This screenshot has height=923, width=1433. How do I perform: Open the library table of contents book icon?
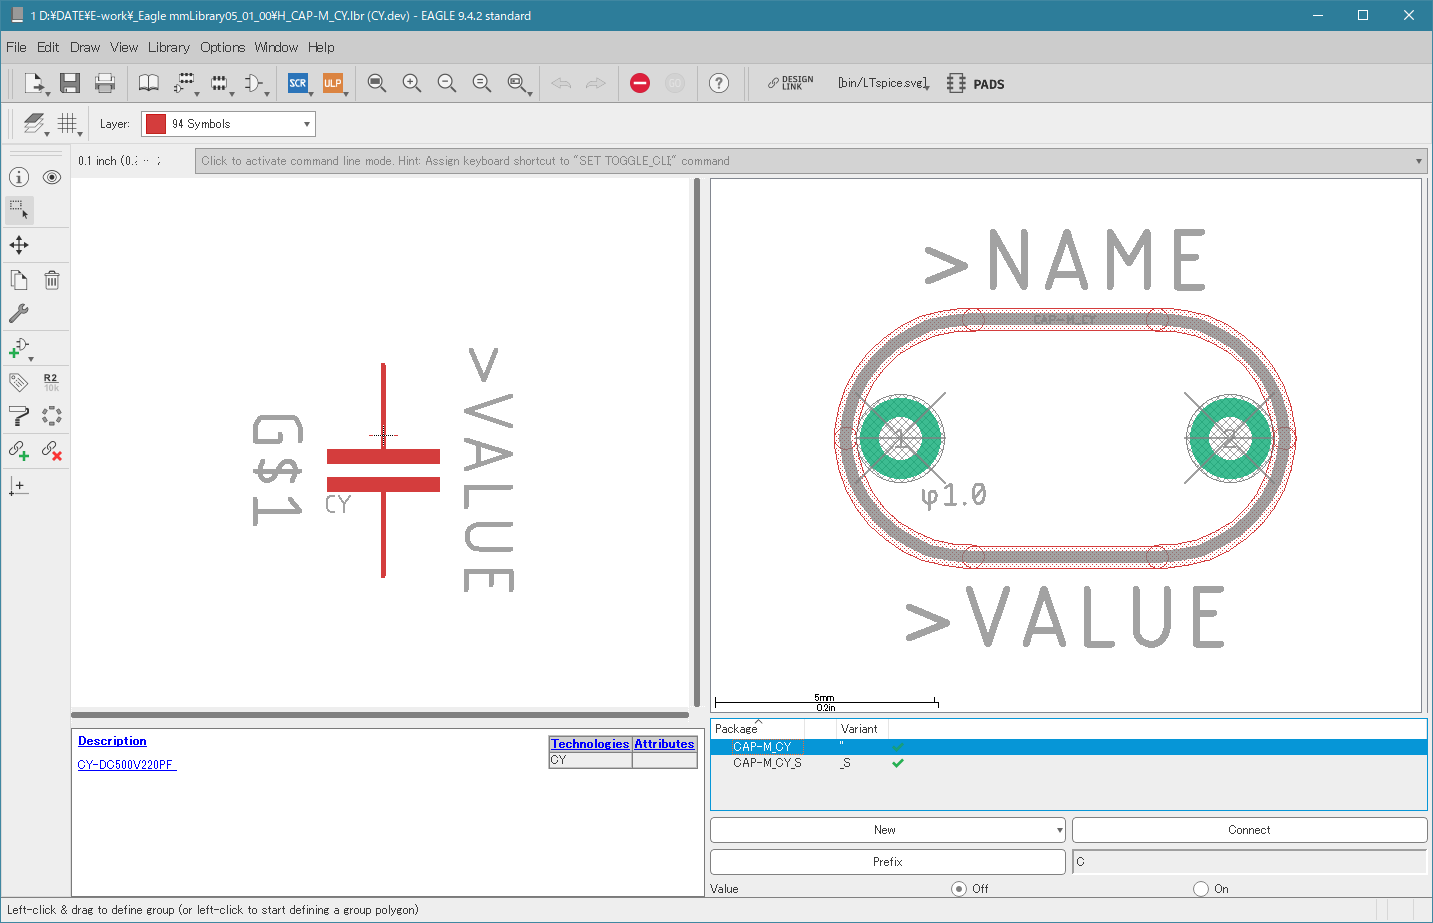click(148, 83)
